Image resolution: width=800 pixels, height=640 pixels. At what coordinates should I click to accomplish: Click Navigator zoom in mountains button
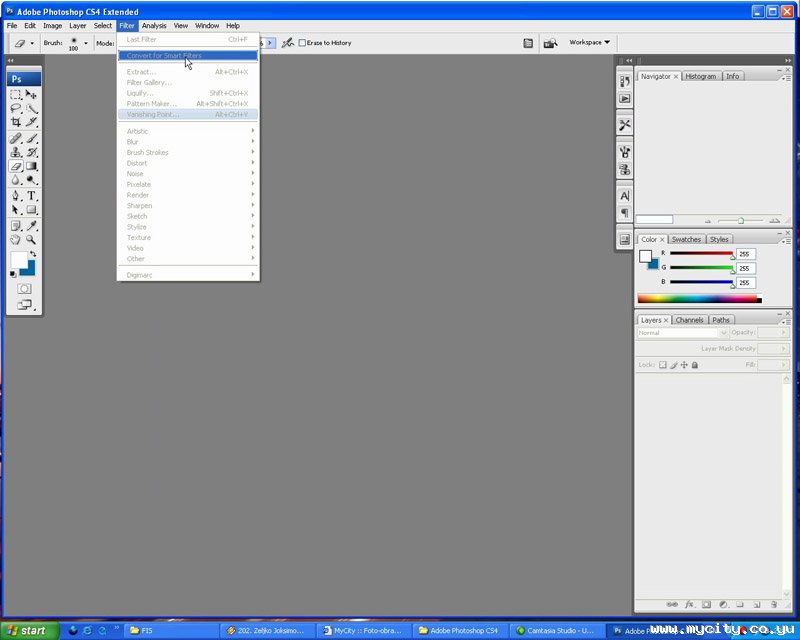(x=774, y=221)
